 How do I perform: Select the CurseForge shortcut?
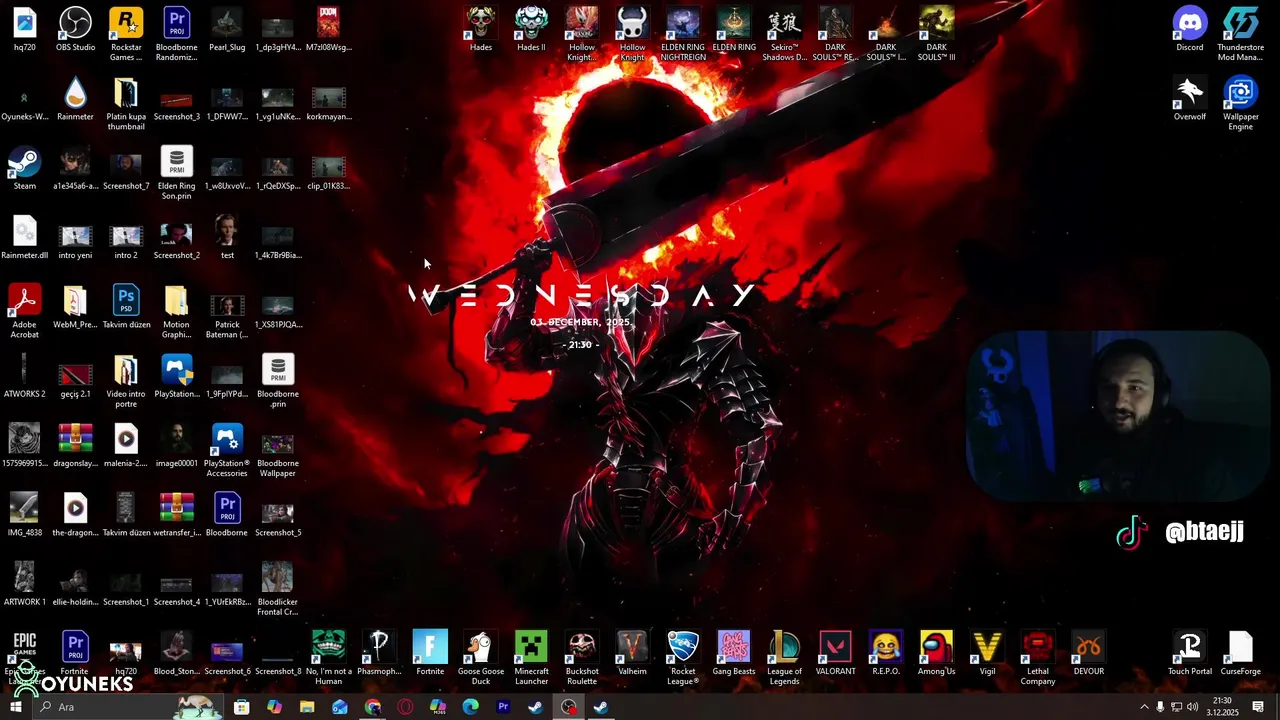pyautogui.click(x=1241, y=653)
